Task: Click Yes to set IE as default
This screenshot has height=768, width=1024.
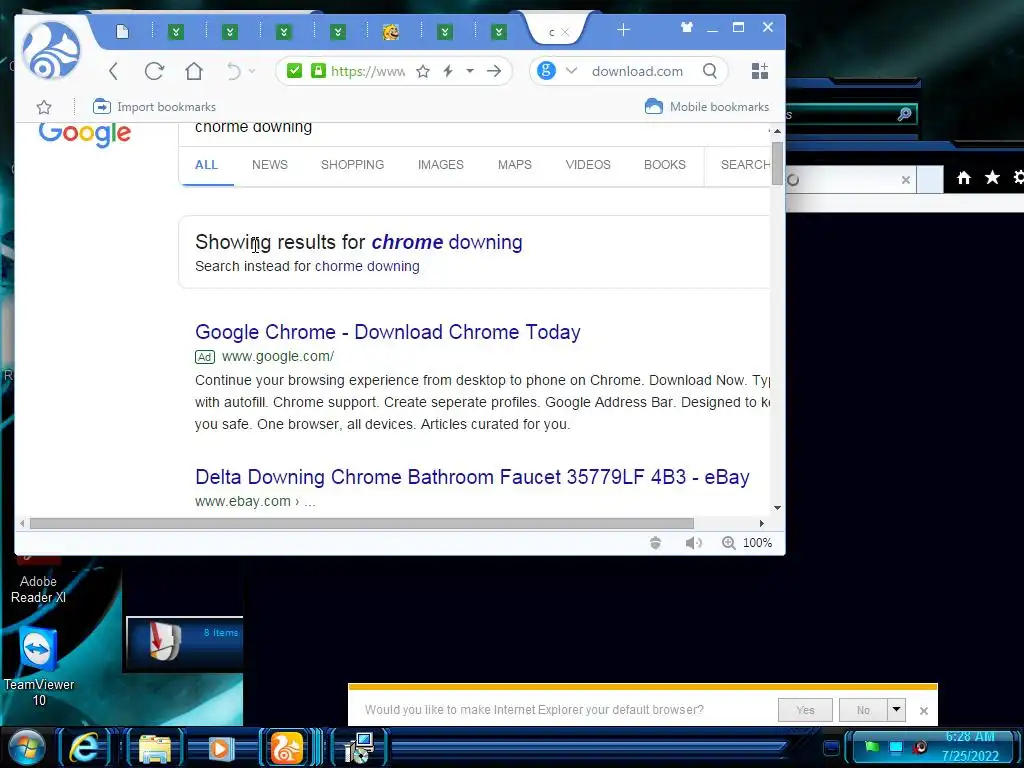Action: 805,710
